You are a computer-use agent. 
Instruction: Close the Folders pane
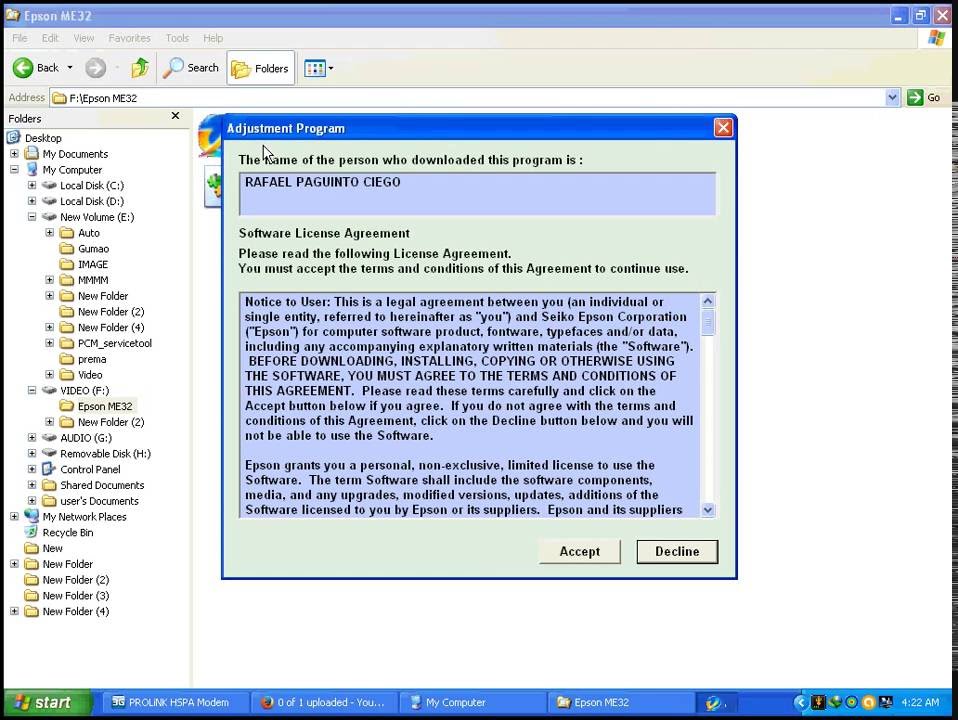point(175,116)
